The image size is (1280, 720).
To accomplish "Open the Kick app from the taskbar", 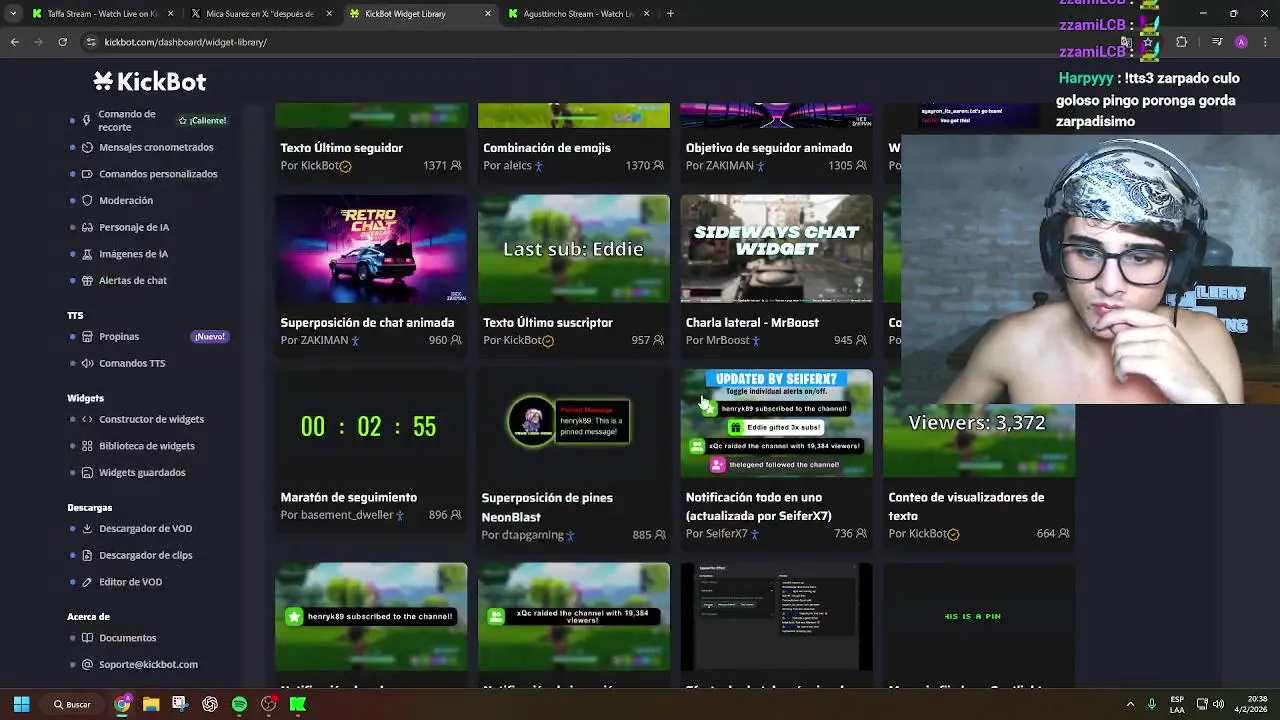I will click(x=298, y=704).
